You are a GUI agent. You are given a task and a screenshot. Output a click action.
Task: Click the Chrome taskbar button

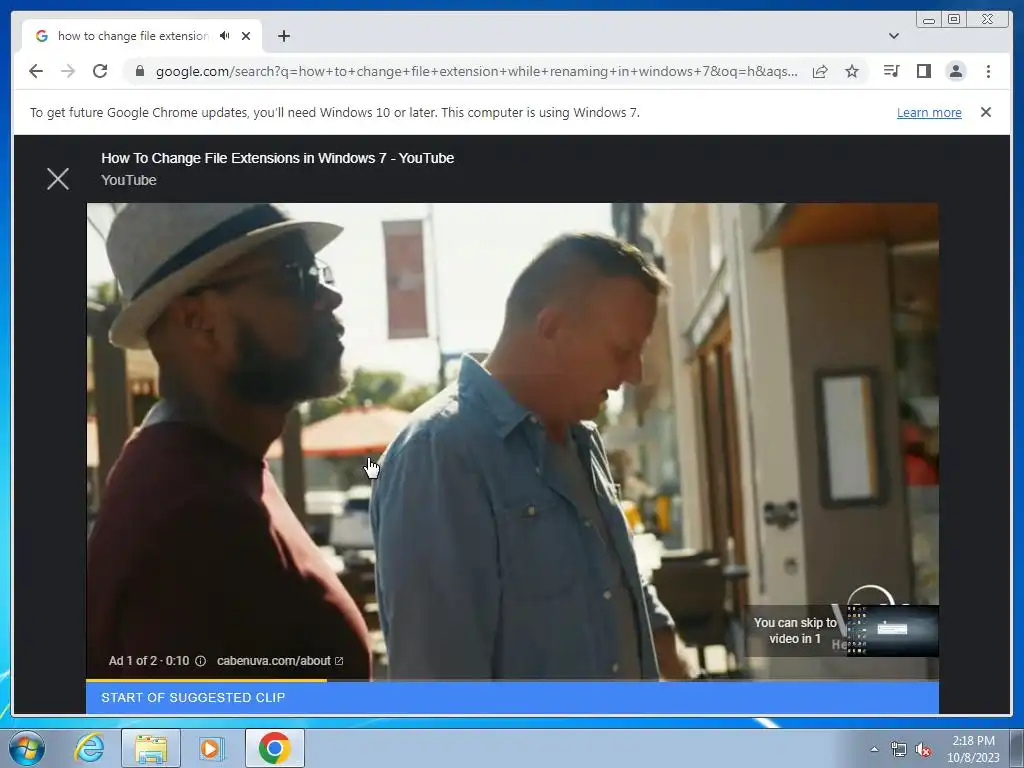(274, 748)
